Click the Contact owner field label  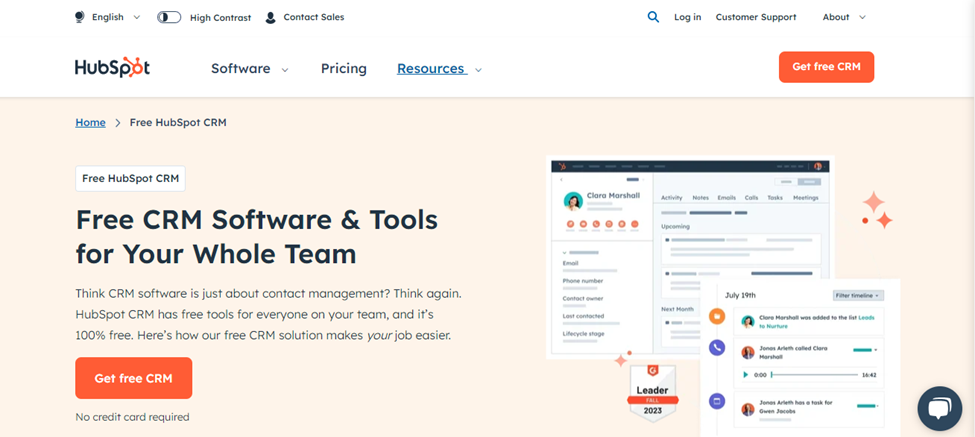[583, 298]
